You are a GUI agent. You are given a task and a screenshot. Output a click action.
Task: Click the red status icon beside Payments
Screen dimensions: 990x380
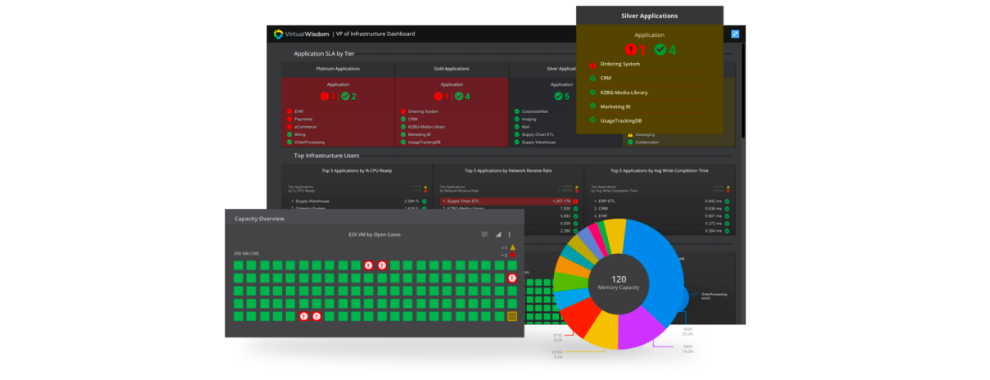coord(289,119)
